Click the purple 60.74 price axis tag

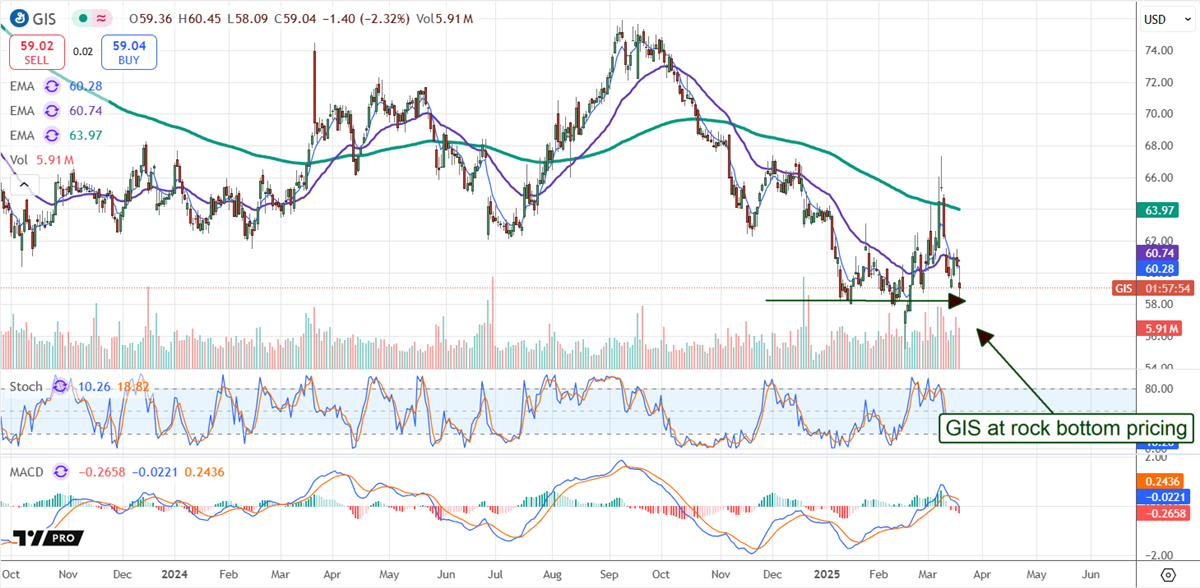click(1160, 255)
